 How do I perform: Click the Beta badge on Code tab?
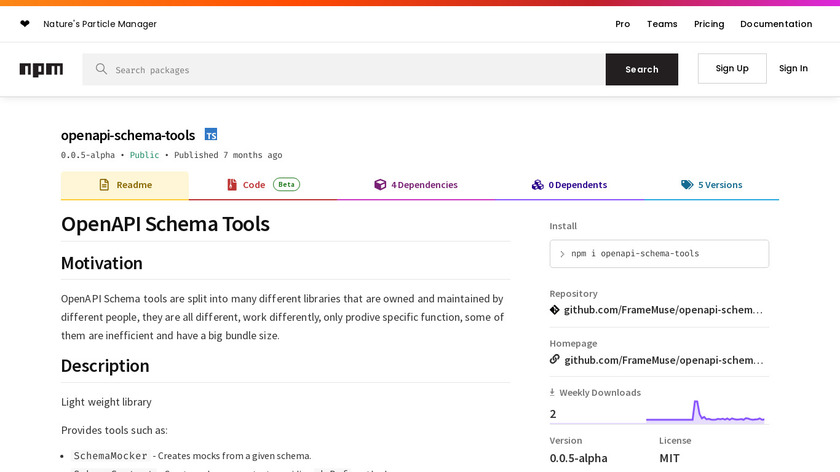pyautogui.click(x=287, y=184)
